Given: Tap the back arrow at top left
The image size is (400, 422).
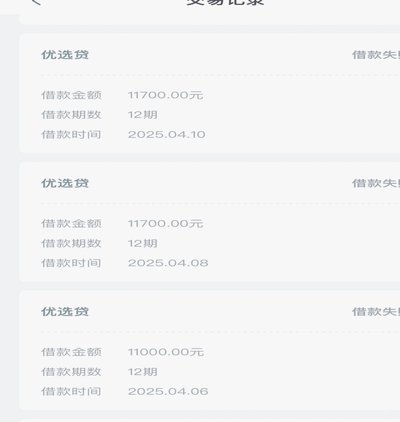Looking at the screenshot, I should pyautogui.click(x=36, y=2).
